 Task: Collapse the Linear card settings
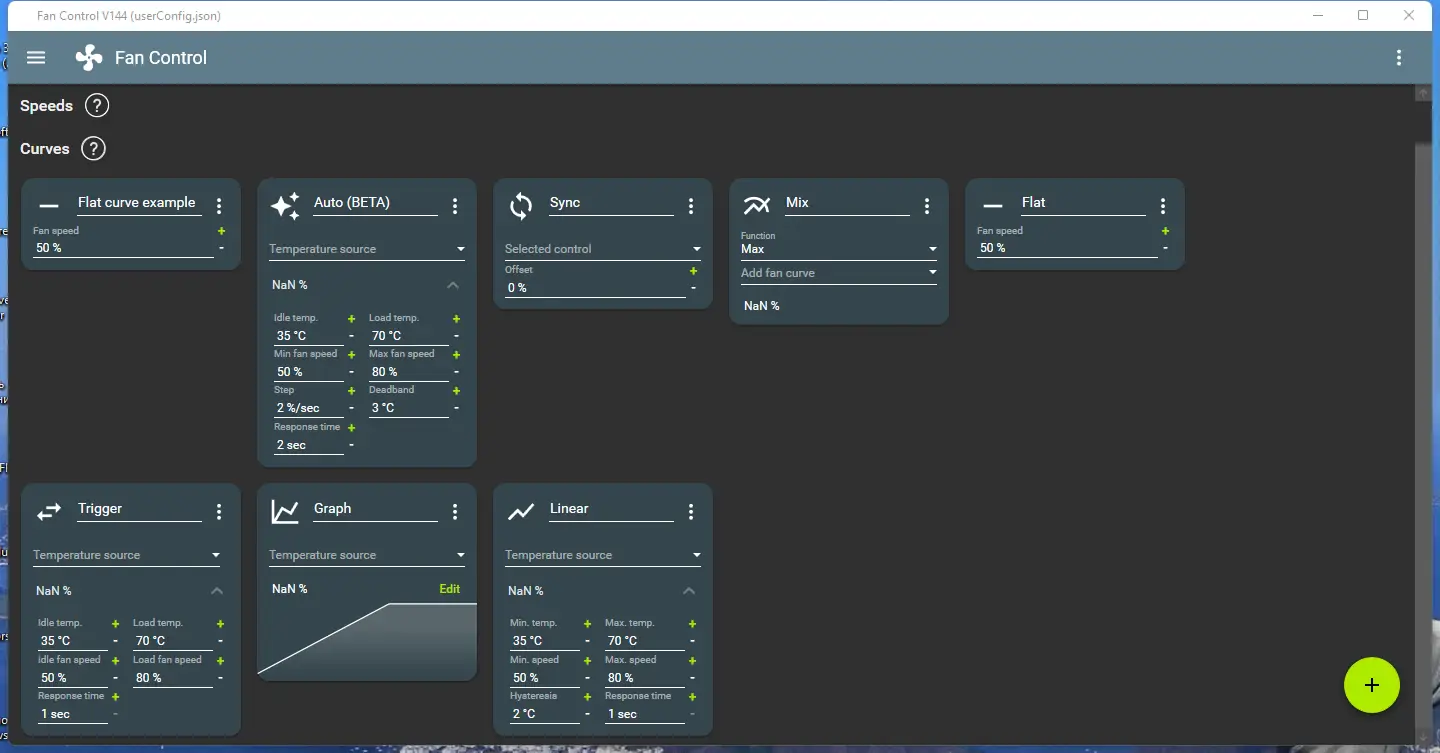point(689,591)
